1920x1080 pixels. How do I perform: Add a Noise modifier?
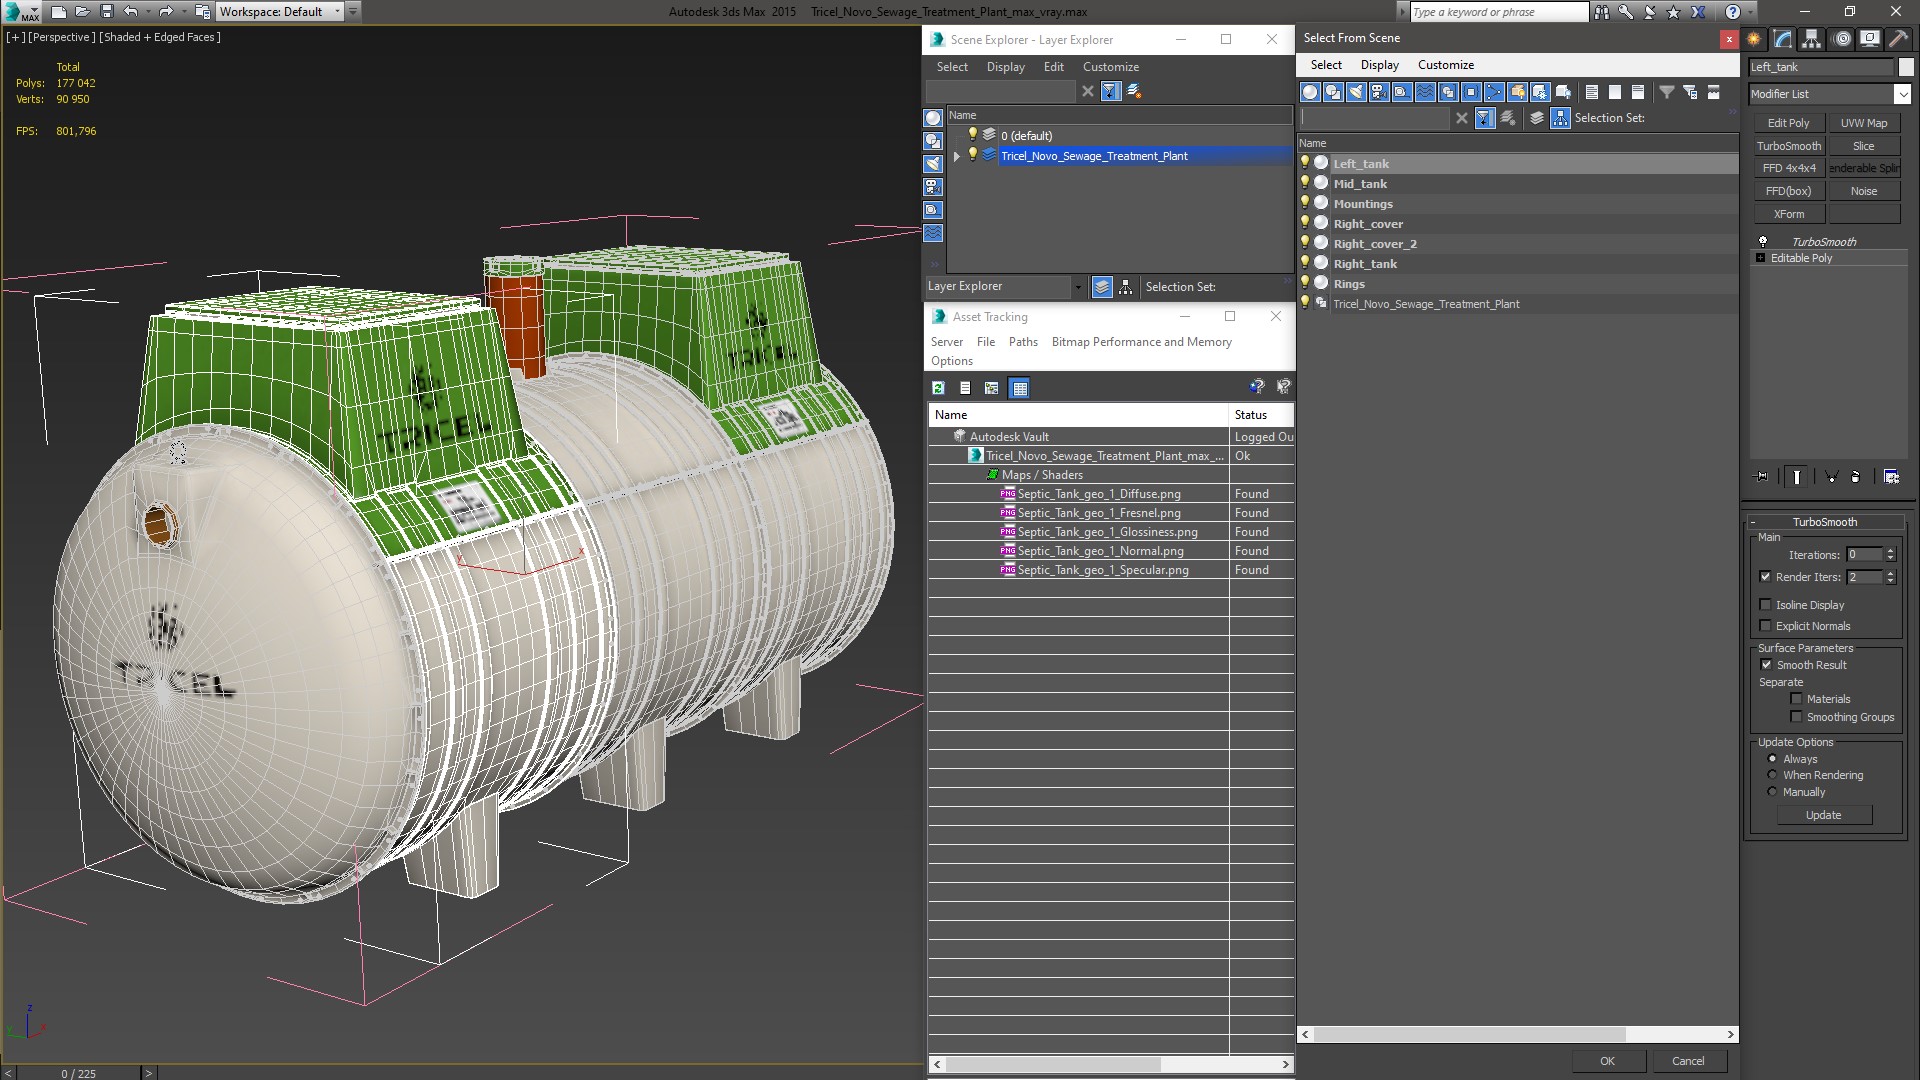(1864, 191)
